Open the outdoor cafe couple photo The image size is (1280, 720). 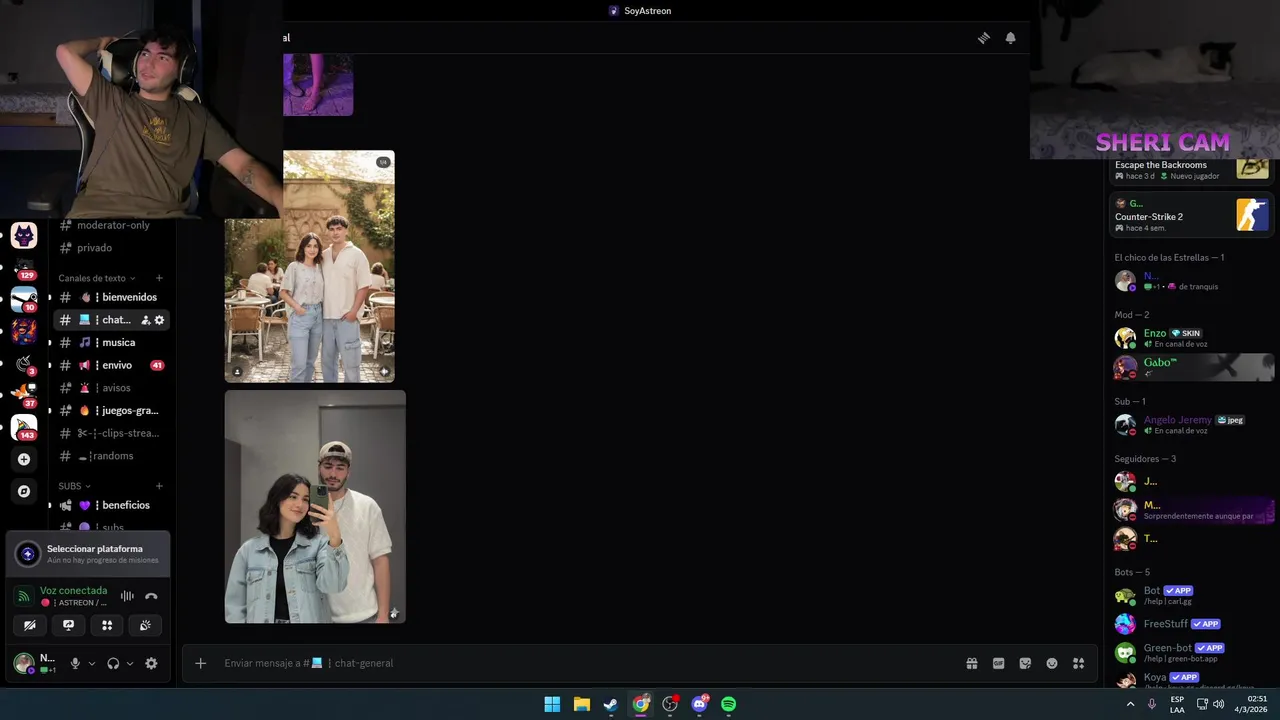pyautogui.click(x=309, y=266)
